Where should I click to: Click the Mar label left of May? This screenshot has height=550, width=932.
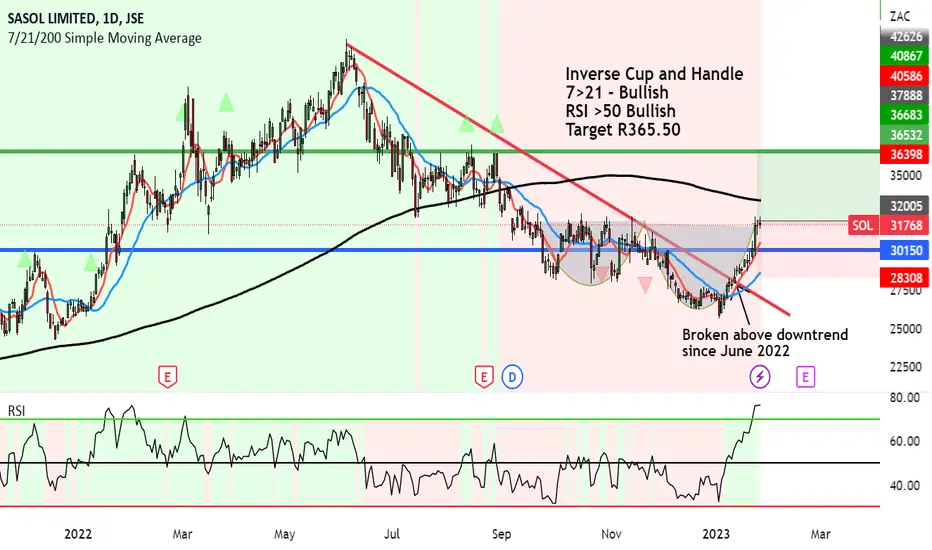click(x=182, y=534)
